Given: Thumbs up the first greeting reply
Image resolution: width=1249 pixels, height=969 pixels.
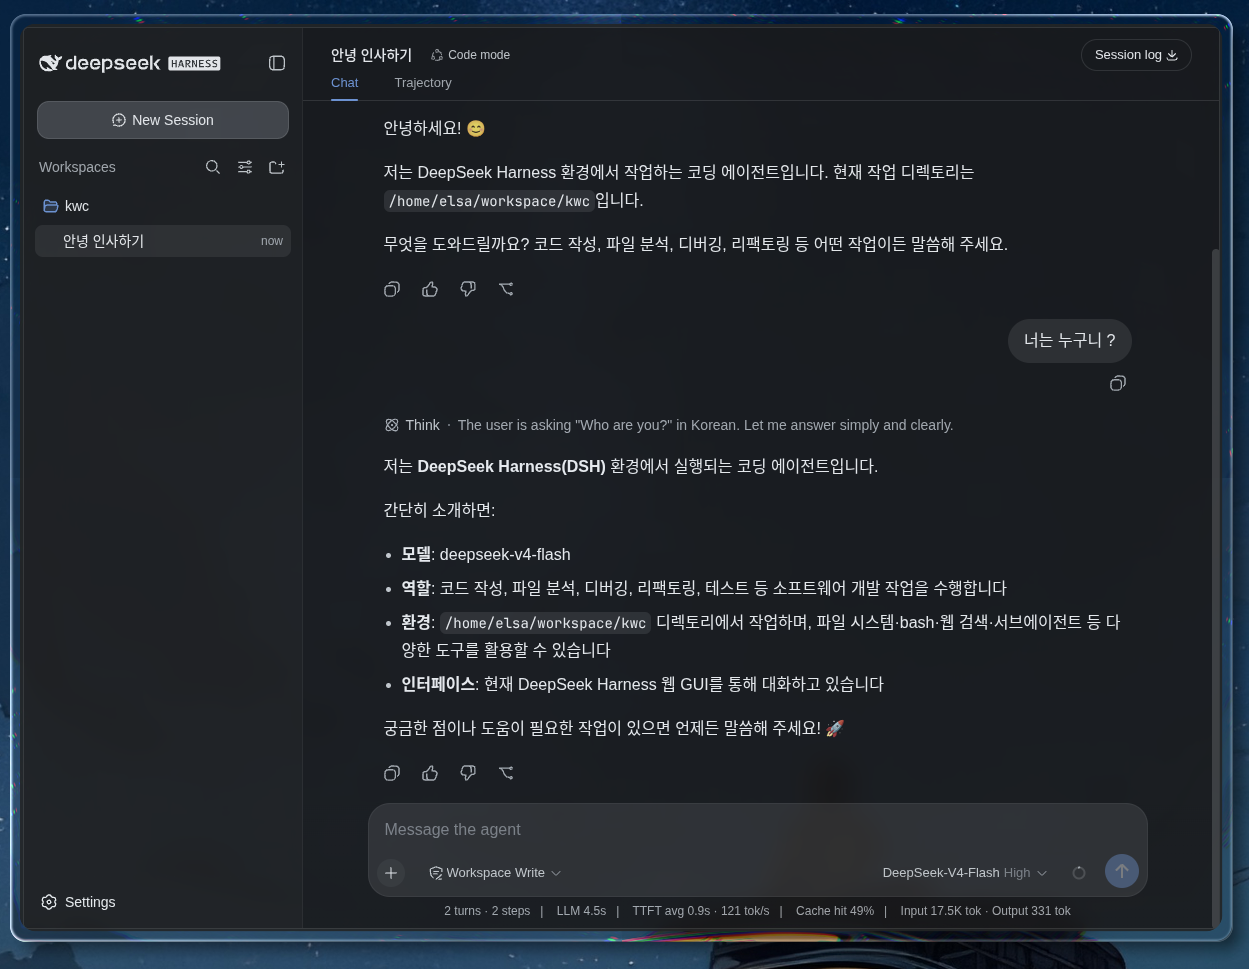Looking at the screenshot, I should pyautogui.click(x=430, y=289).
